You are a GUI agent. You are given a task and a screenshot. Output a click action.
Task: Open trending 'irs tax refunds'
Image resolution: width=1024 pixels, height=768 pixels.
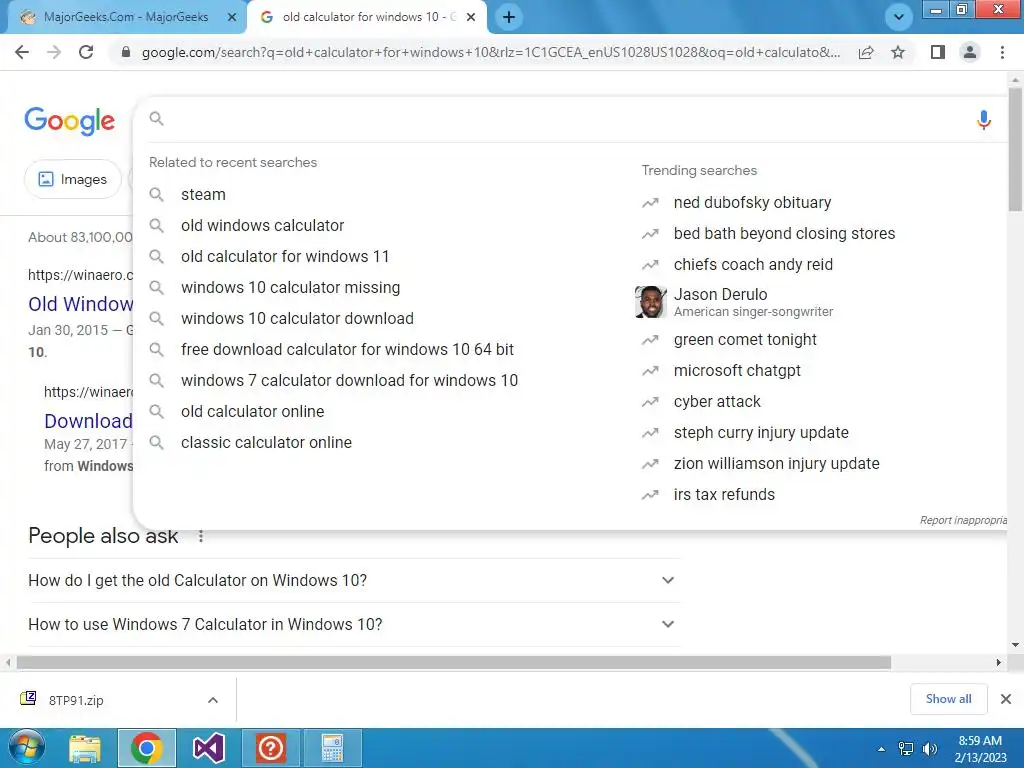pyautogui.click(x=724, y=495)
